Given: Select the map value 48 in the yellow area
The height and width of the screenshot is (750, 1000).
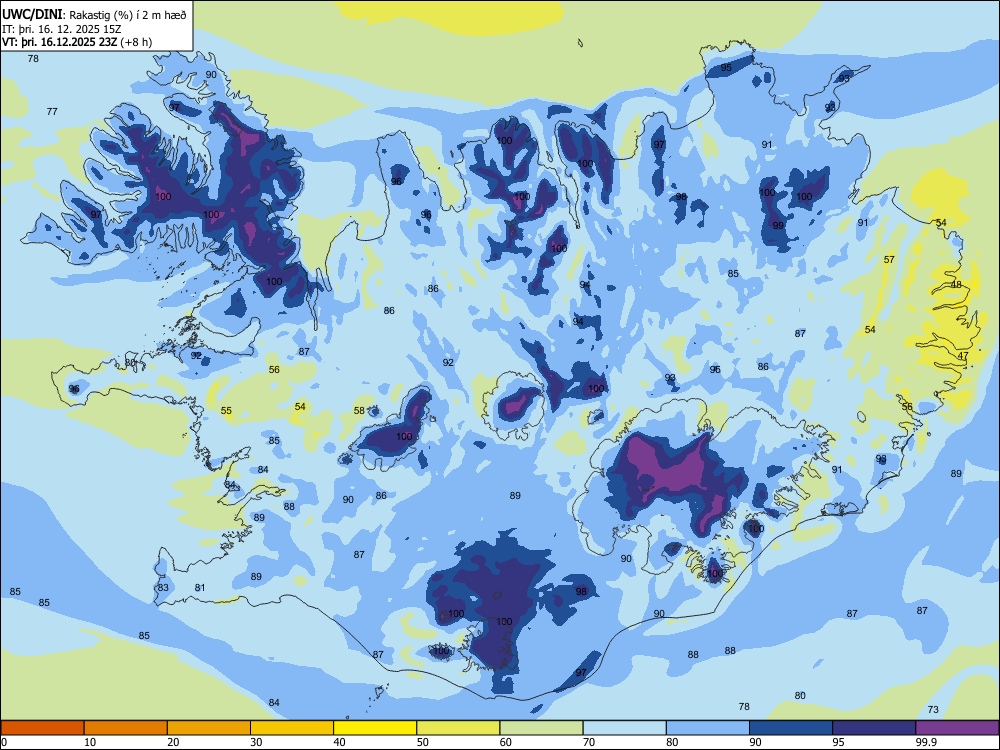Looking at the screenshot, I should pyautogui.click(x=956, y=284).
